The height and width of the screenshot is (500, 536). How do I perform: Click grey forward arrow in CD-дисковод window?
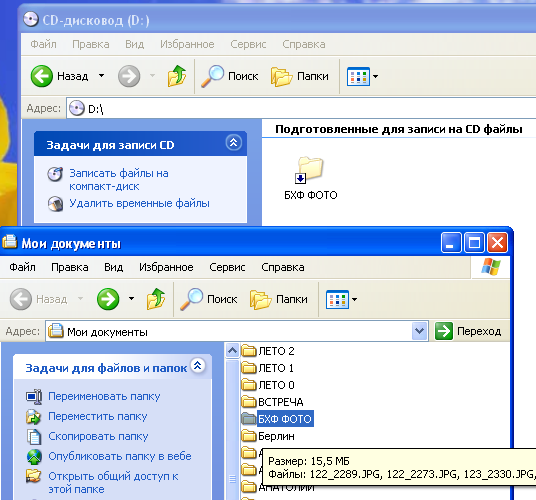tap(129, 76)
